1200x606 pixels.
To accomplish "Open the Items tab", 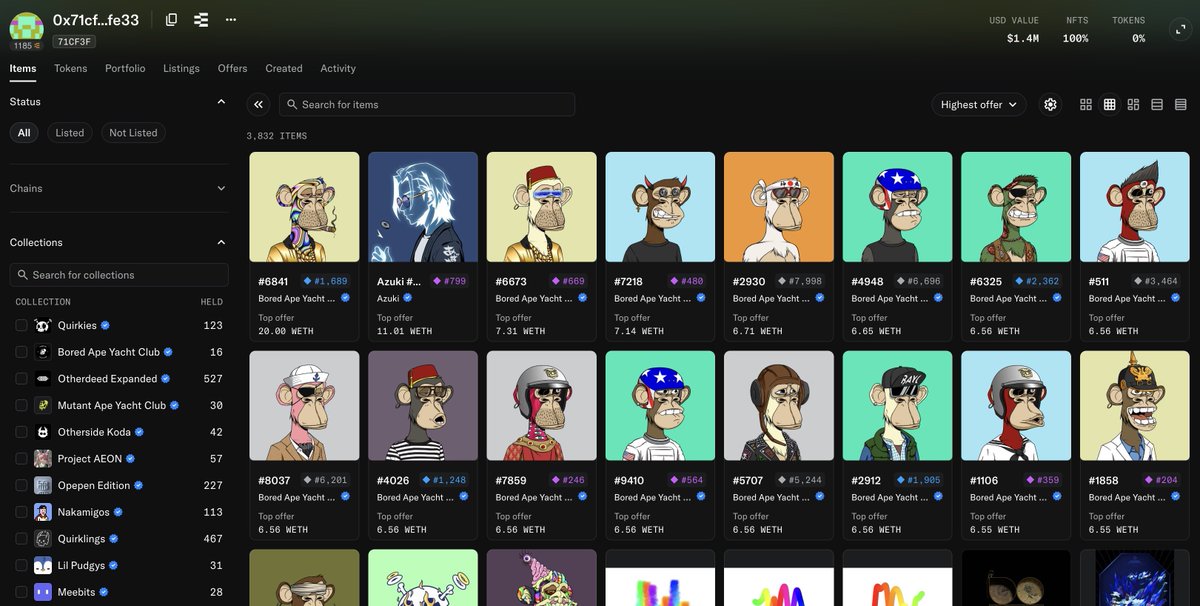I will pos(23,68).
